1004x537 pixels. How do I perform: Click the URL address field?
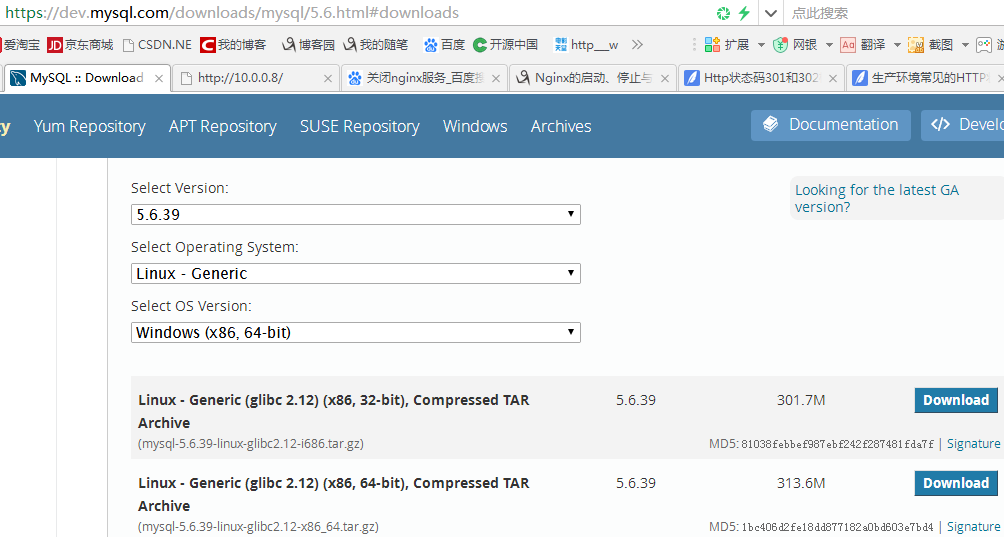pyautogui.click(x=355, y=13)
